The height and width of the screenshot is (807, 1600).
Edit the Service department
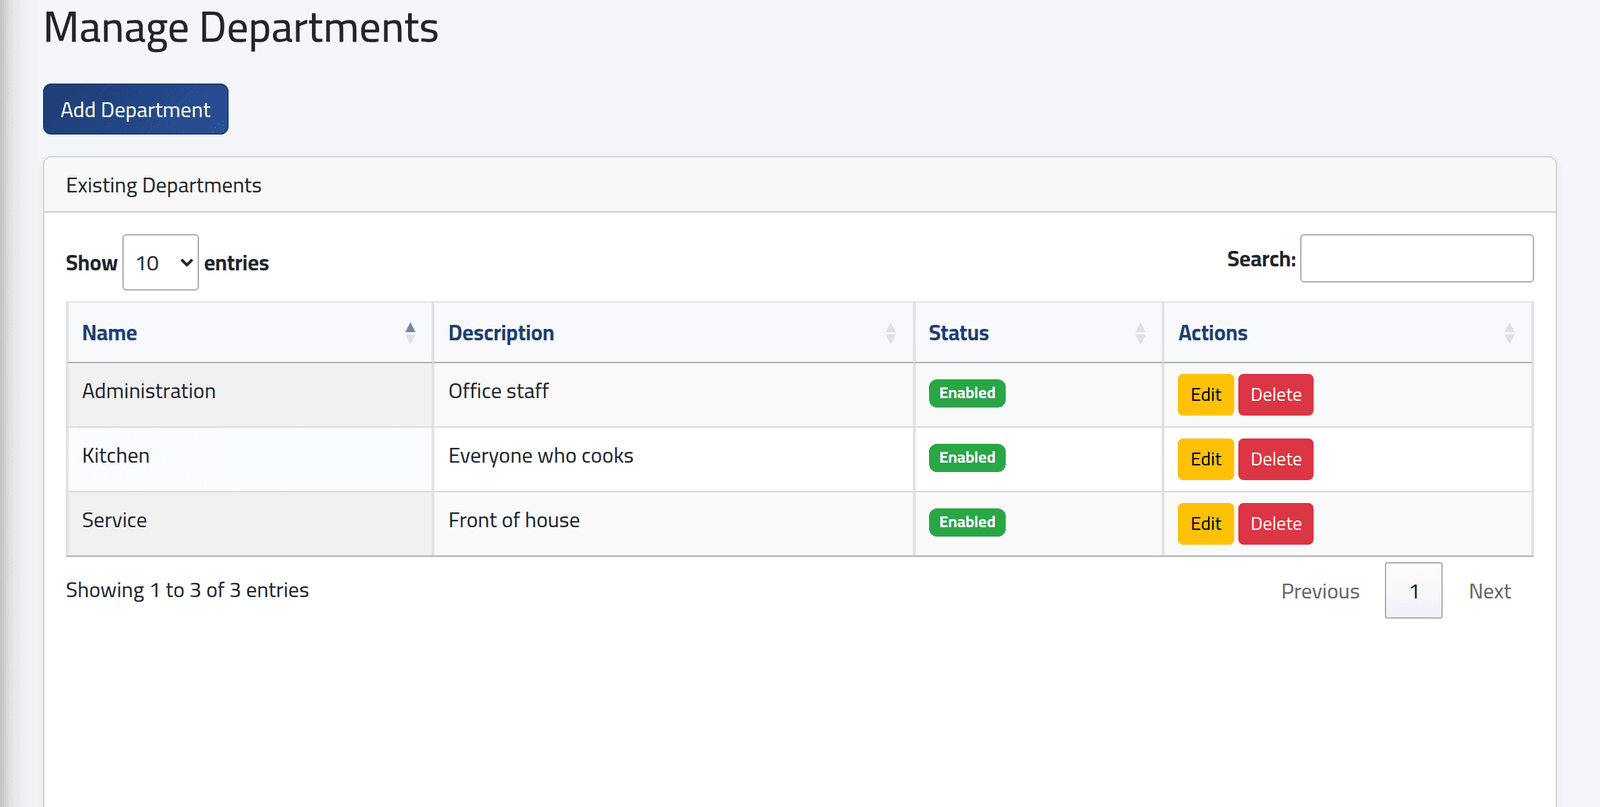coord(1206,524)
